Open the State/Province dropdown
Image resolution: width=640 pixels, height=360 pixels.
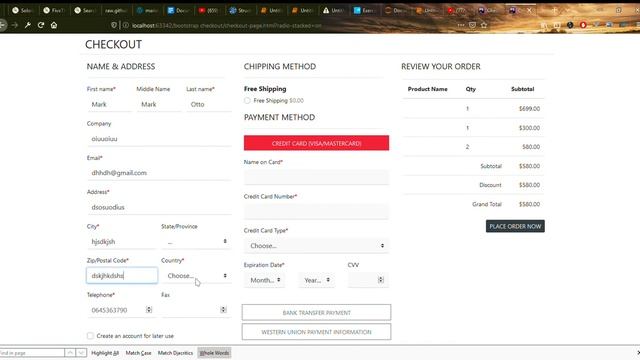196,242
